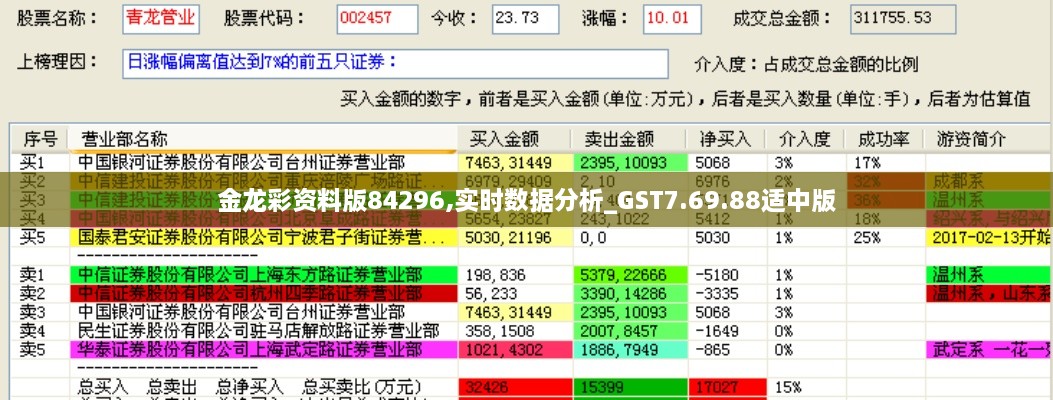Sort by the 介入度 column header

pyautogui.click(x=805, y=139)
